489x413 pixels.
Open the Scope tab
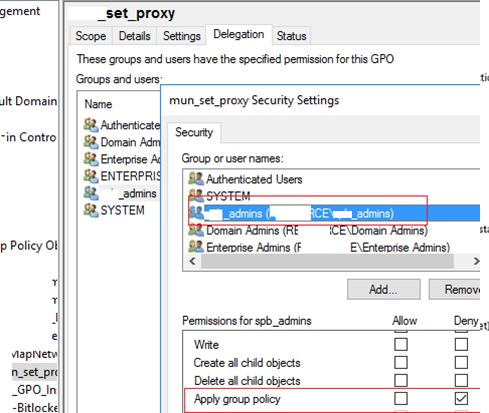pos(91,36)
